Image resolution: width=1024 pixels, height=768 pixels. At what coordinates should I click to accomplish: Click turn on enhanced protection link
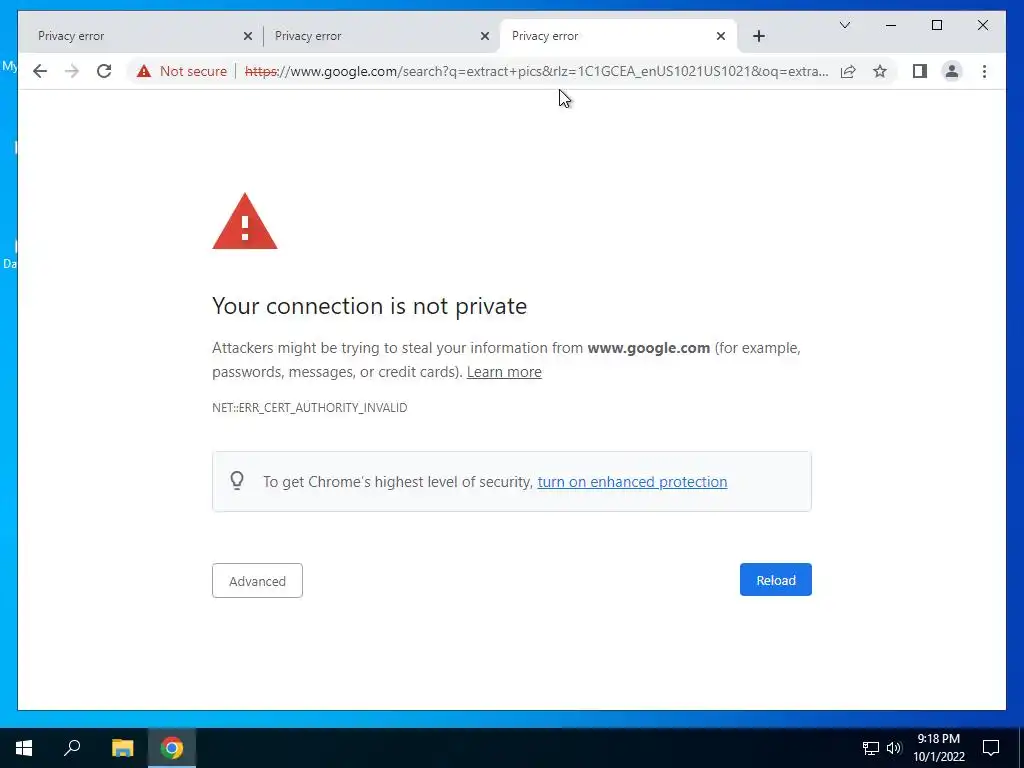point(632,482)
